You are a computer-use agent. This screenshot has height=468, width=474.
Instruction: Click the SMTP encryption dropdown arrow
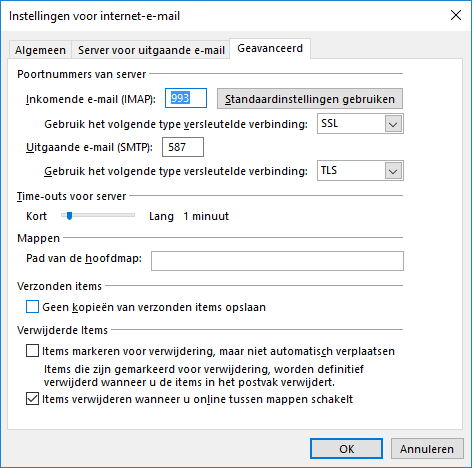click(x=393, y=171)
